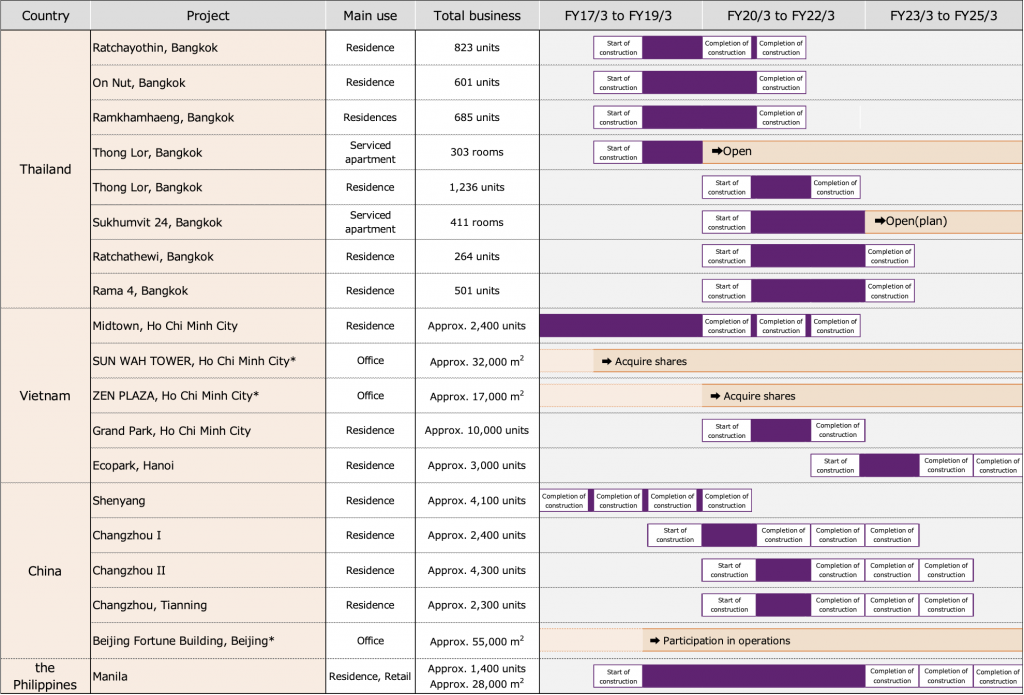Click the "501 units" value

(x=477, y=291)
